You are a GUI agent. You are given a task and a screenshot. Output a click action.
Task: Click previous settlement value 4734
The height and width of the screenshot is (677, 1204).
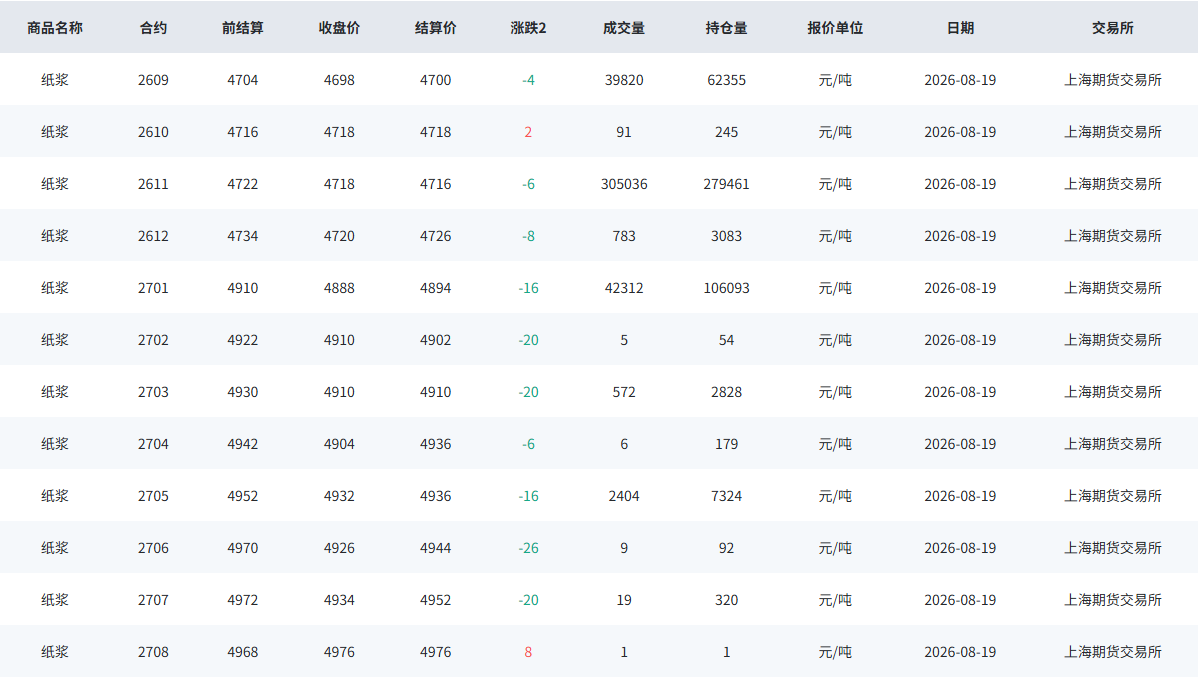click(x=243, y=236)
